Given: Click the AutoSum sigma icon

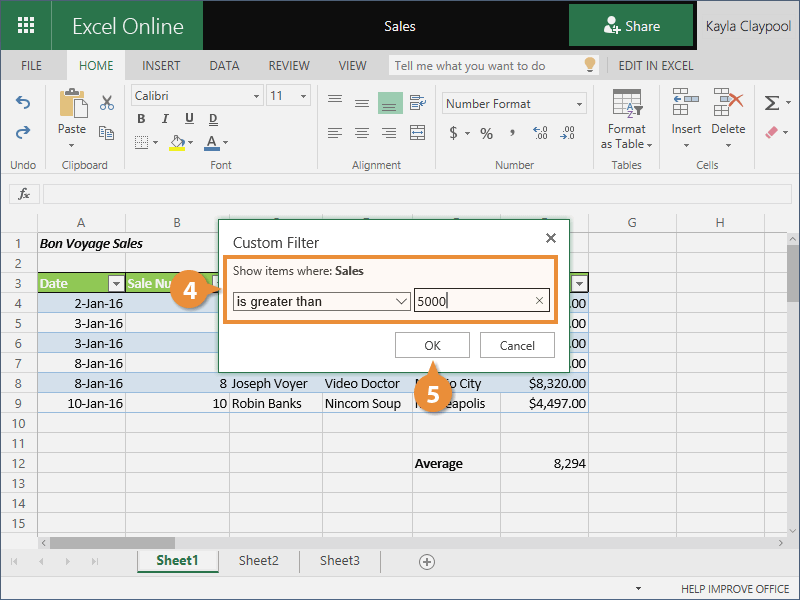Looking at the screenshot, I should (771, 103).
